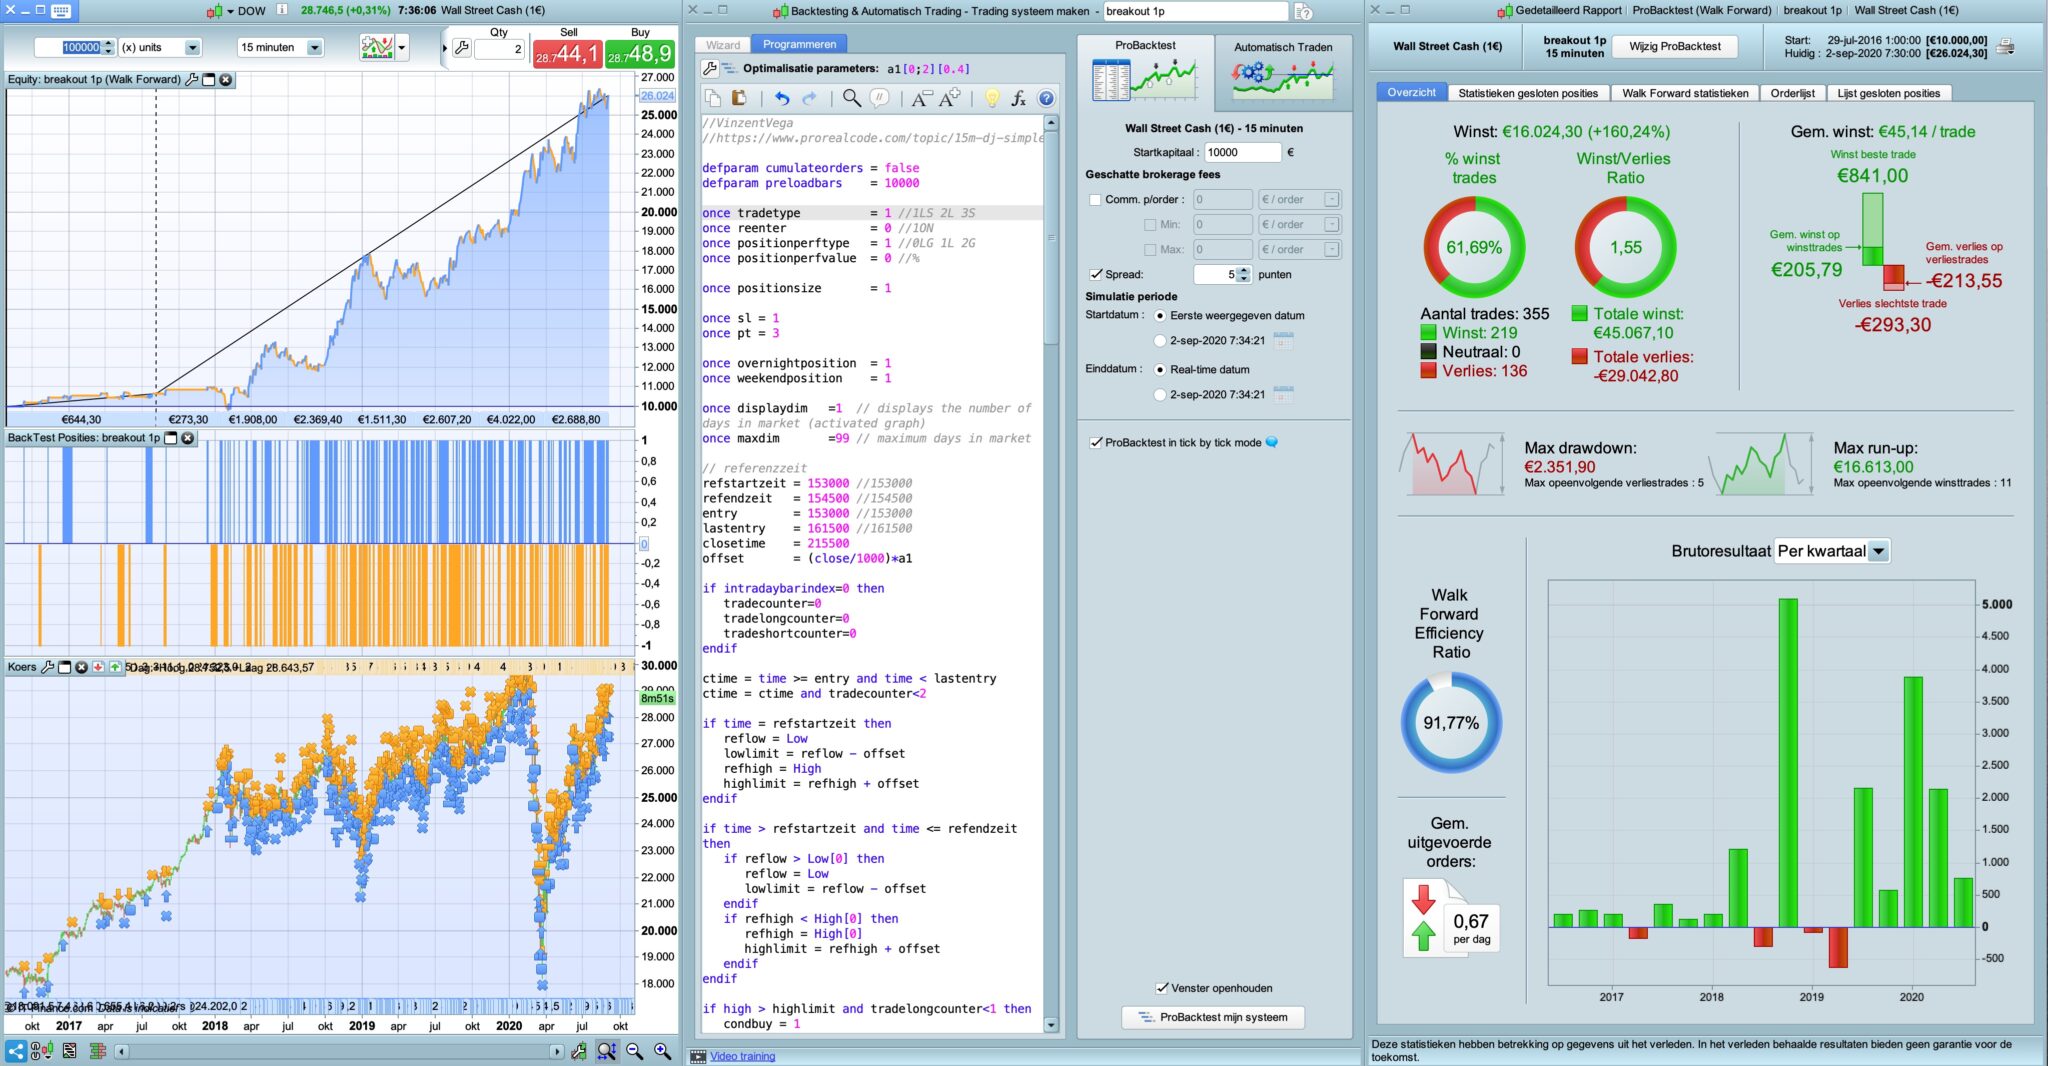This screenshot has height=1066, width=2048.
Task: Open the Orderlijst tab
Action: [x=1792, y=93]
